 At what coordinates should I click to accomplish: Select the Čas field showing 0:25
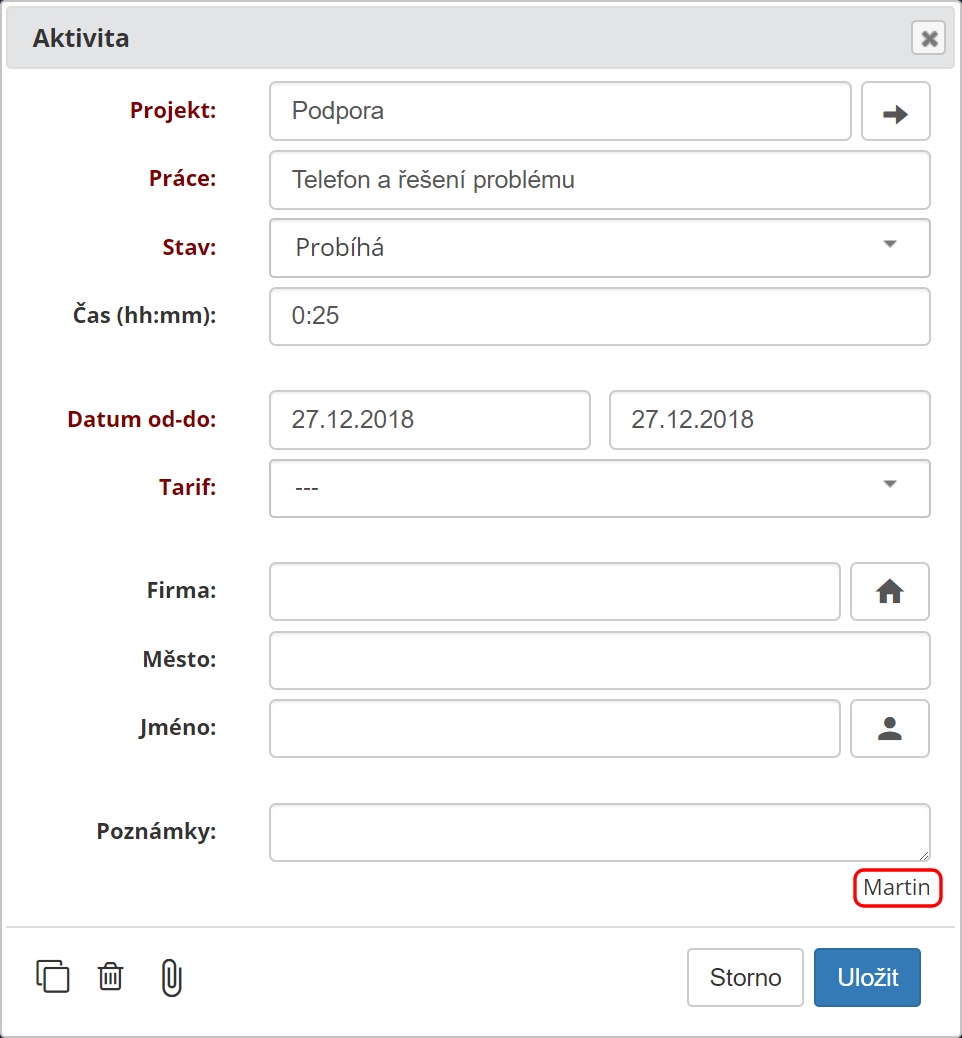pos(599,316)
